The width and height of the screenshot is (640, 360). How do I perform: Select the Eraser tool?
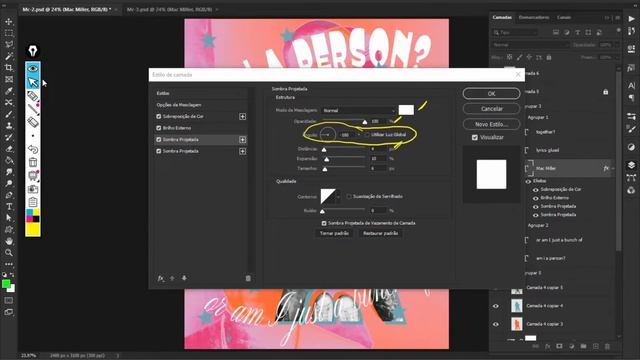pos(9,149)
